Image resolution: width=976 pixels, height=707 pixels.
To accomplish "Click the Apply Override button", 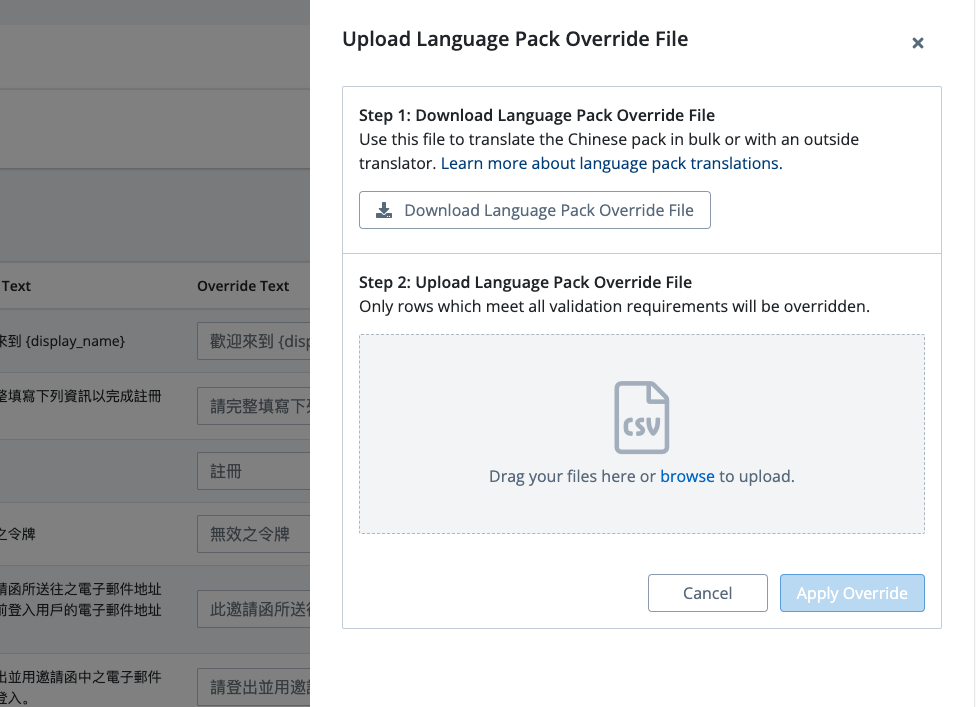I will (852, 593).
